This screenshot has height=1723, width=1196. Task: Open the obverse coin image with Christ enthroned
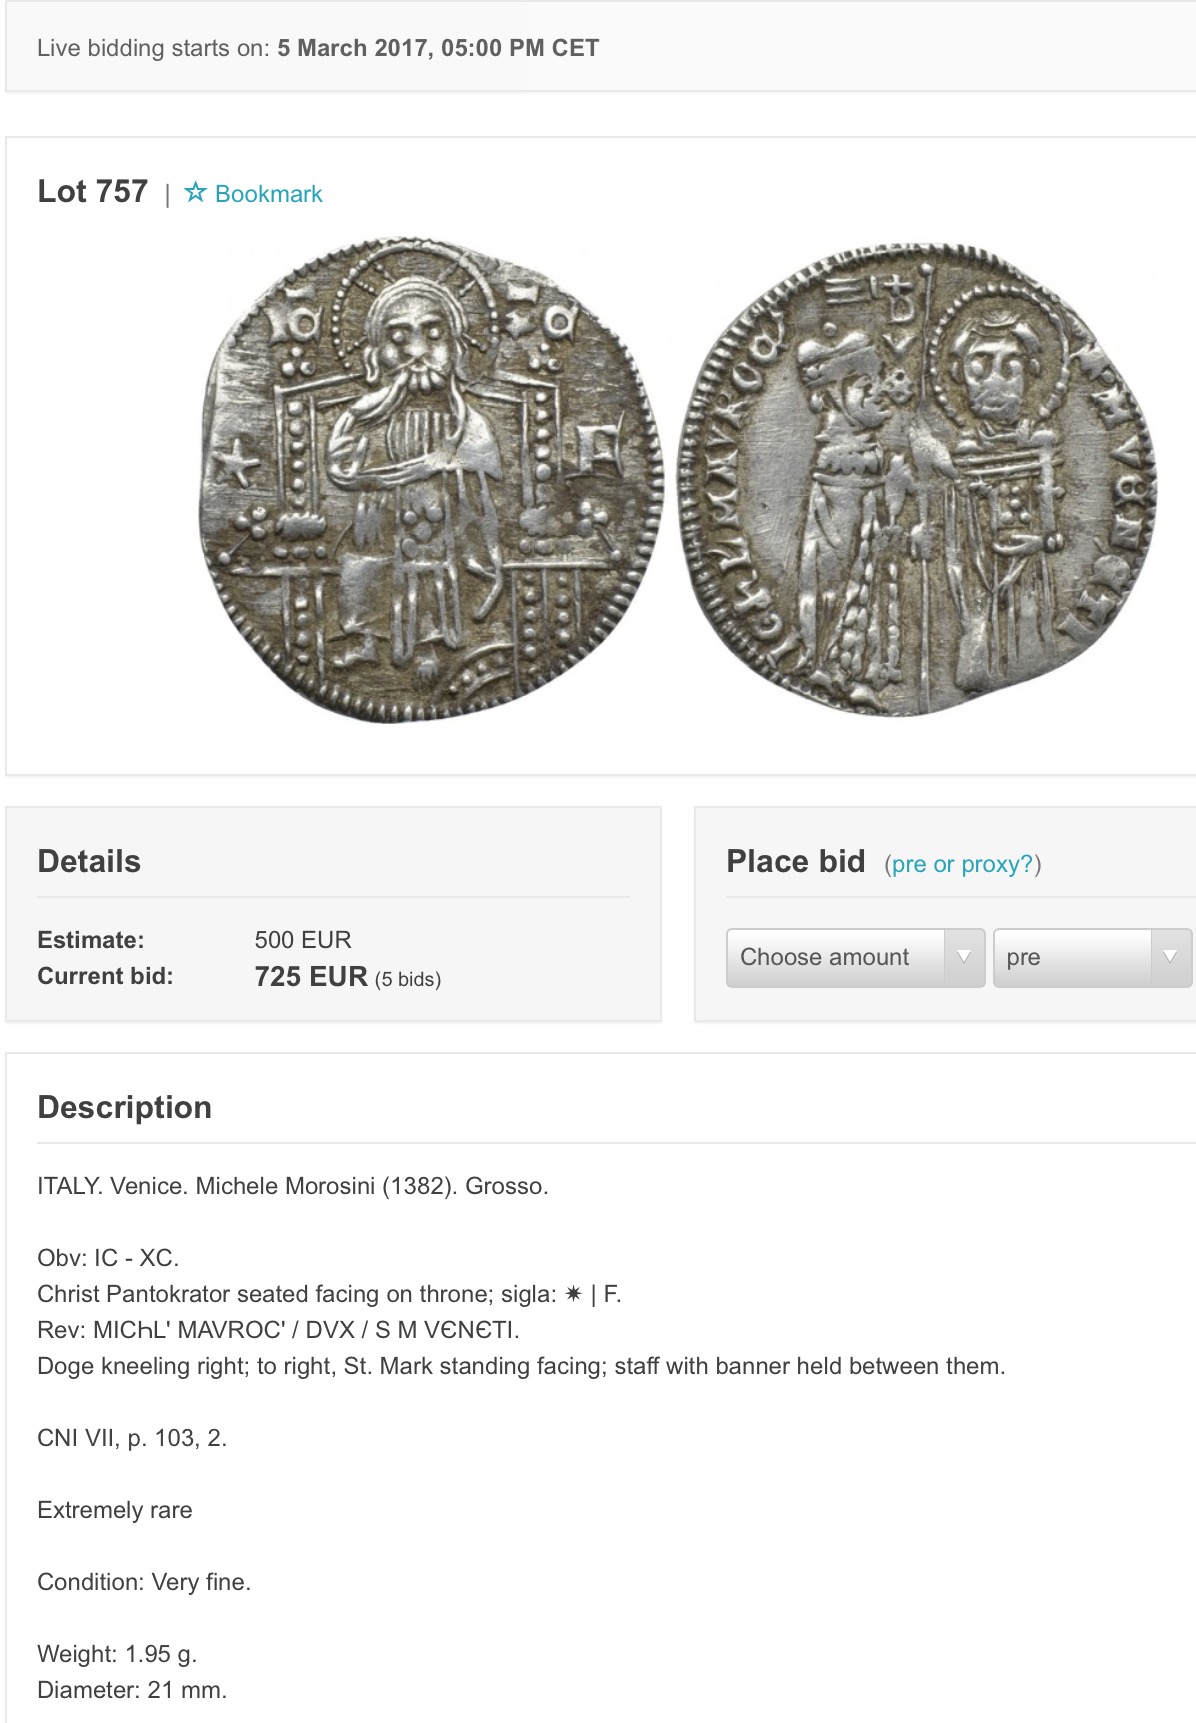coord(431,479)
